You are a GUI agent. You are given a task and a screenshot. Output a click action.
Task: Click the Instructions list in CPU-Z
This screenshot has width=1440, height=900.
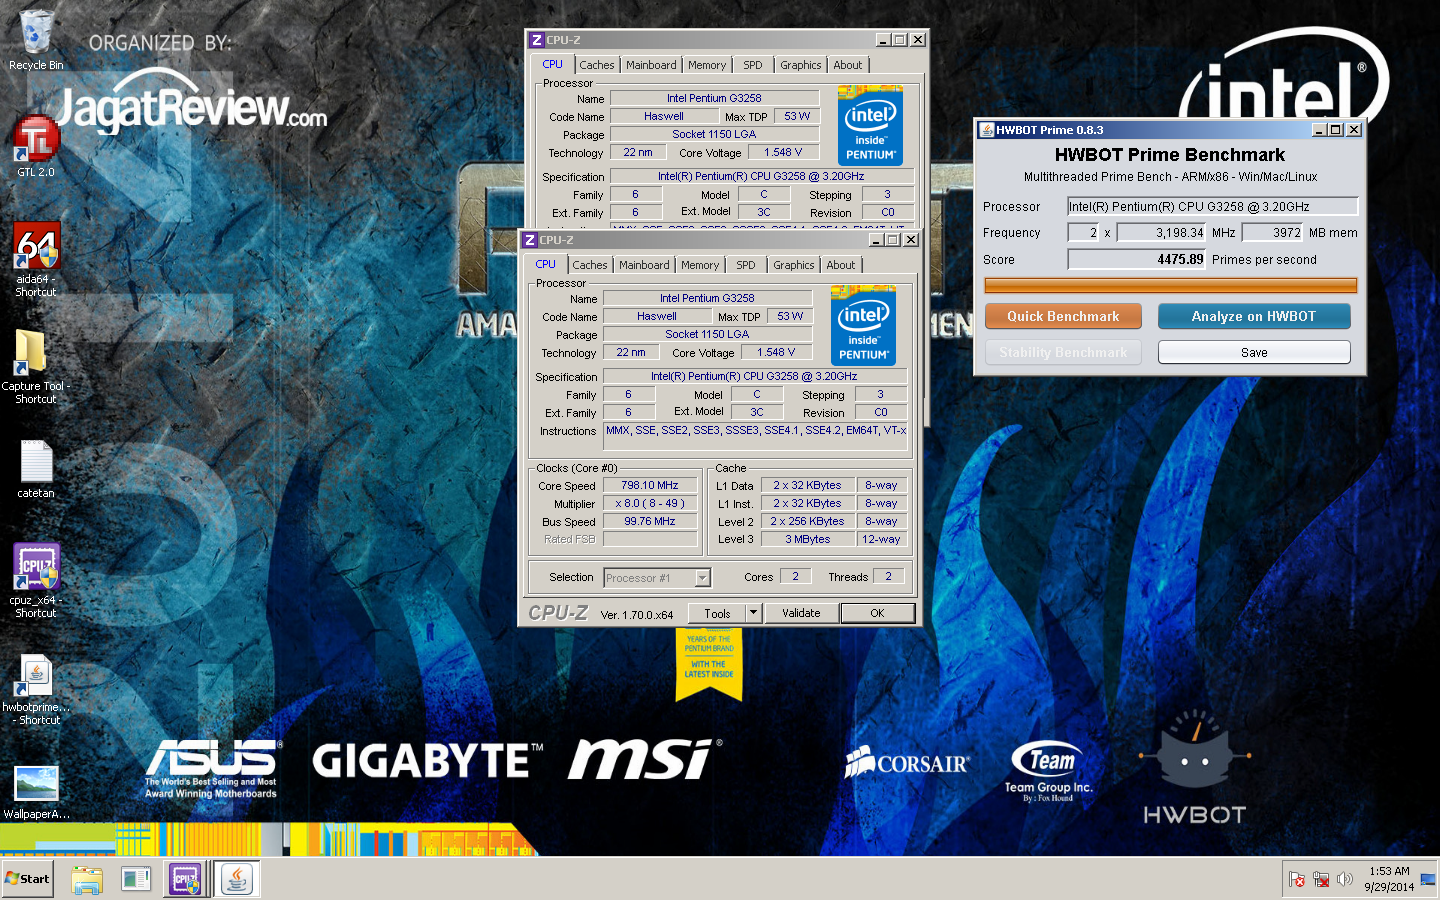[756, 437]
